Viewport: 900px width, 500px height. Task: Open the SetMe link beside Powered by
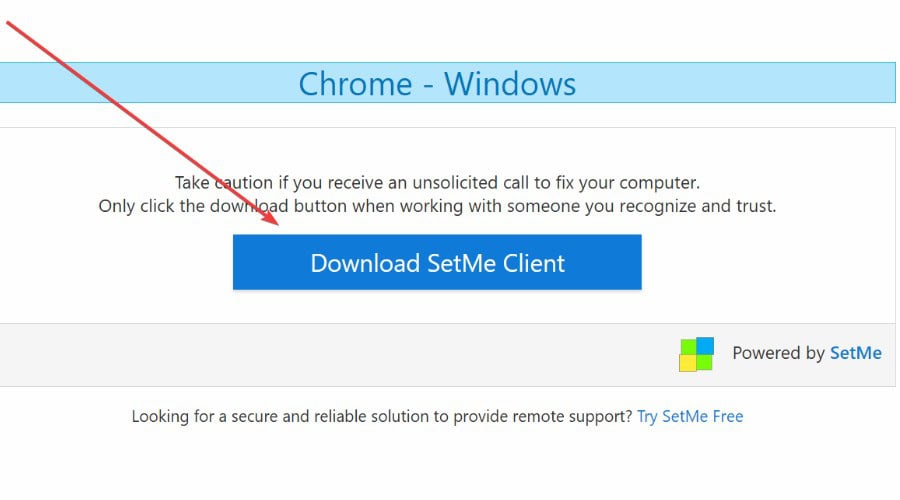[x=856, y=353]
